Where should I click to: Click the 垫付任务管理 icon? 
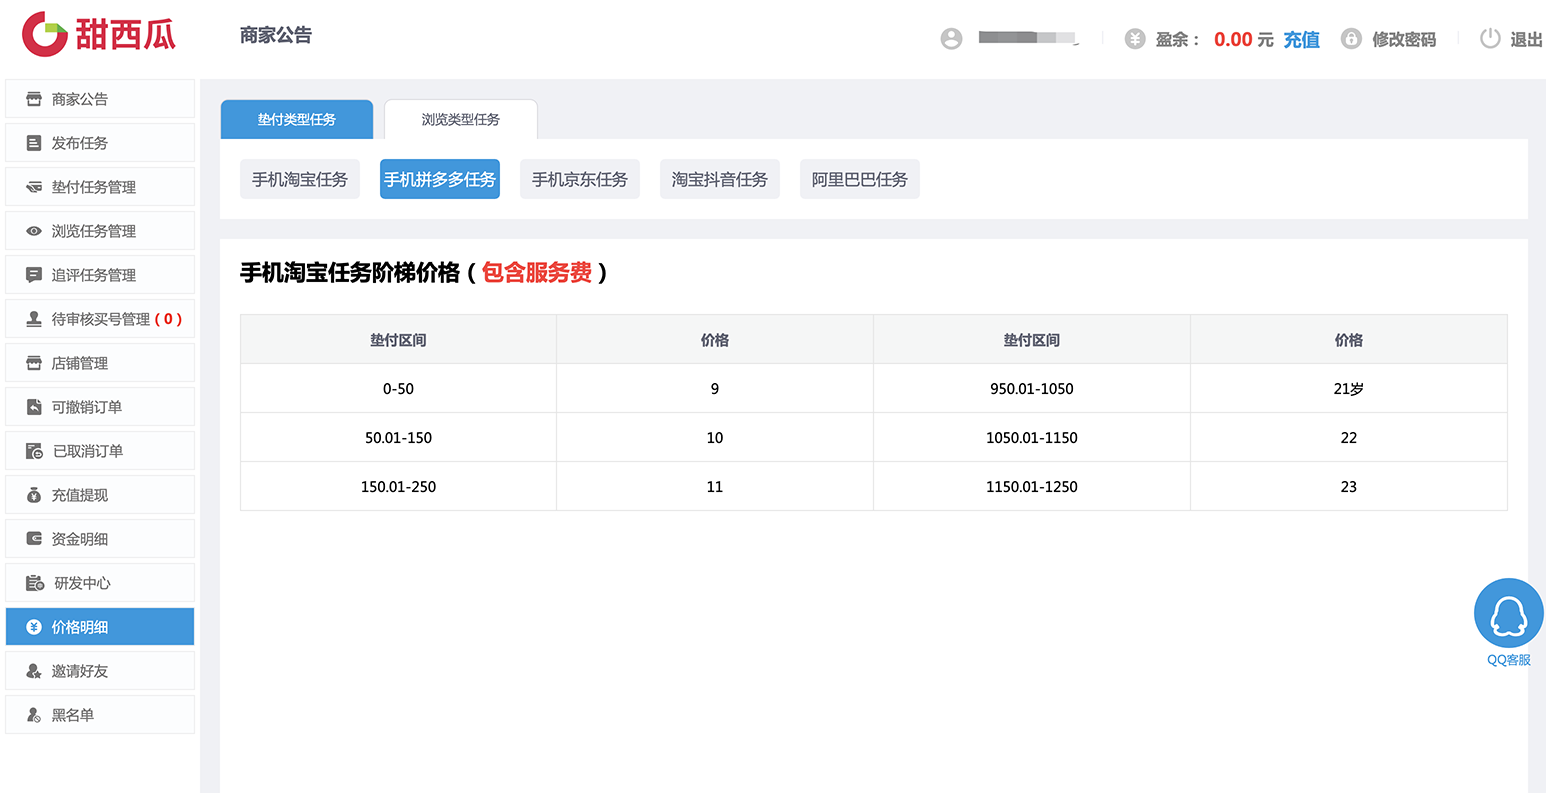click(x=34, y=187)
